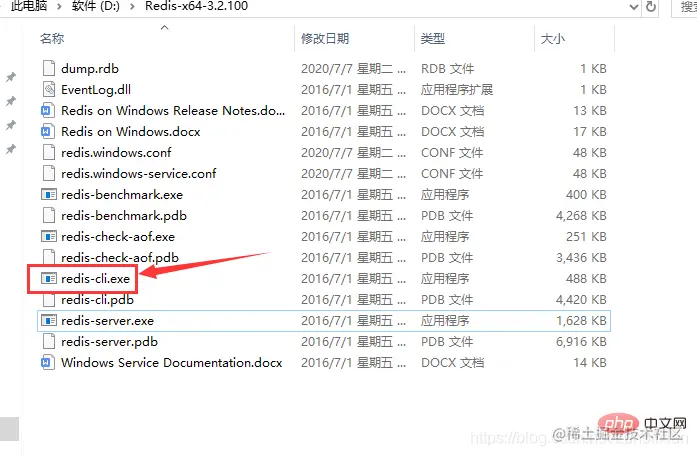Click the Windows Service Documentation Word icon
Viewport: 697px width, 456px height.
48,362
